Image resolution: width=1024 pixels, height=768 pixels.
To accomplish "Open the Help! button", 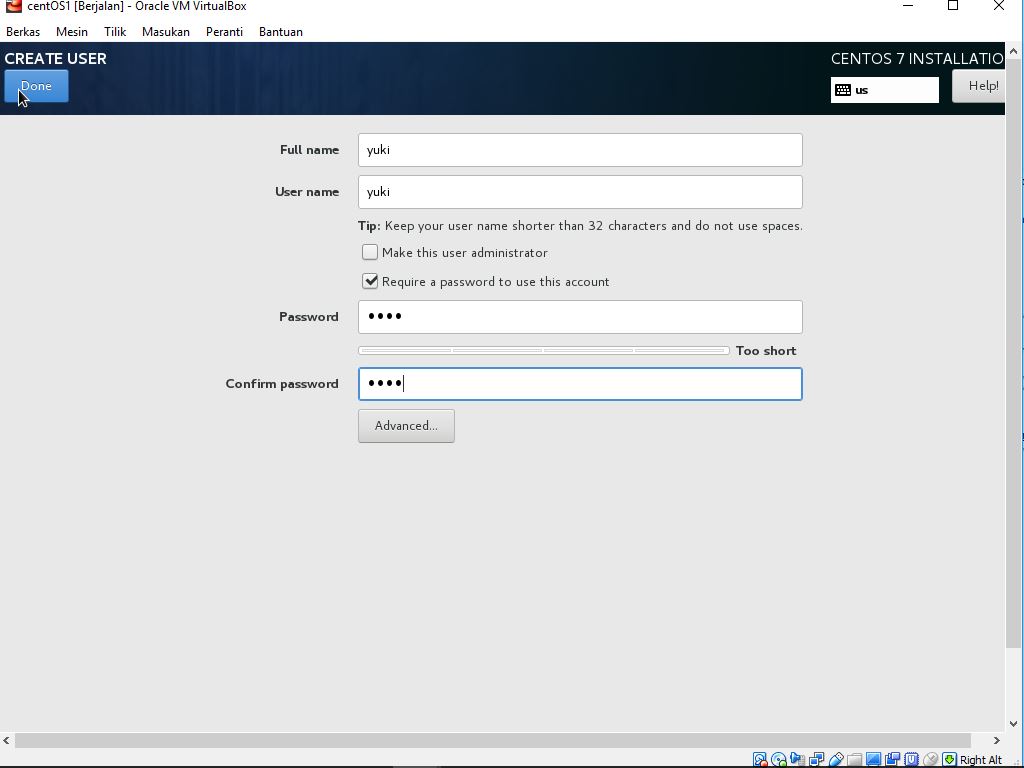I will [978, 86].
